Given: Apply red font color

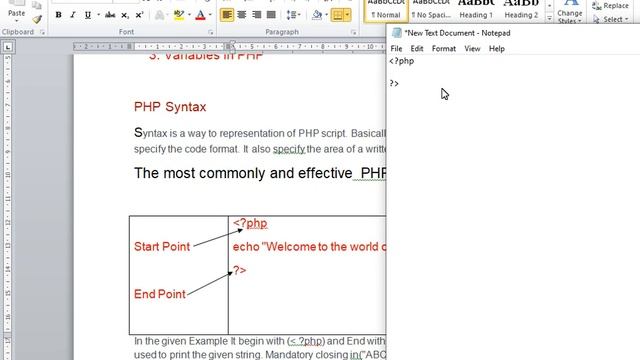Looking at the screenshot, I should click(x=200, y=15).
